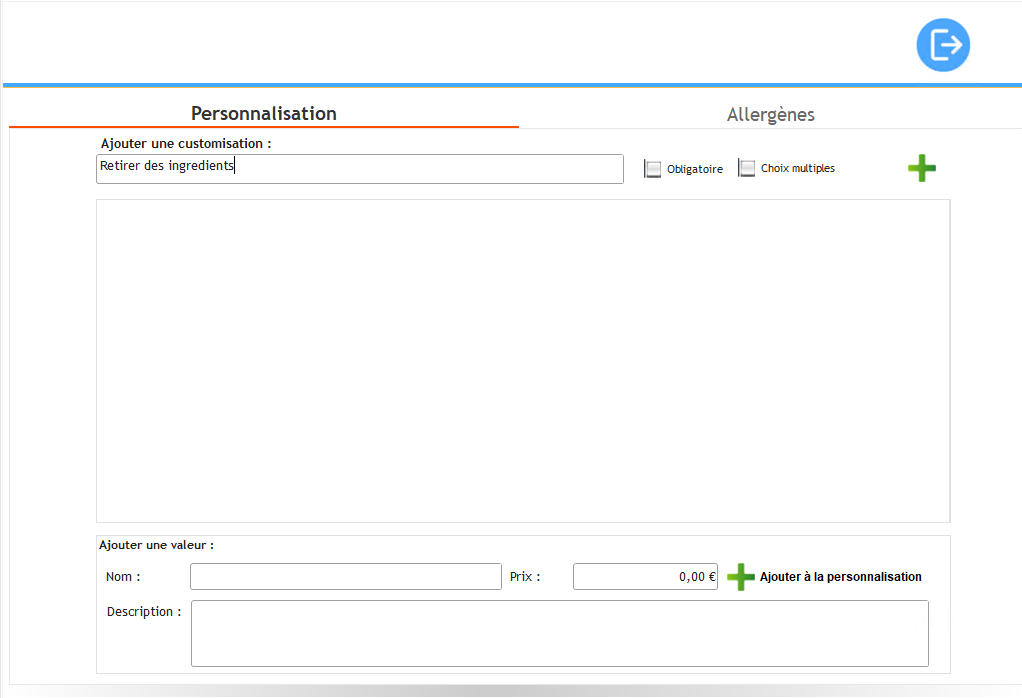Add customisation with the top green plus

point(921,168)
